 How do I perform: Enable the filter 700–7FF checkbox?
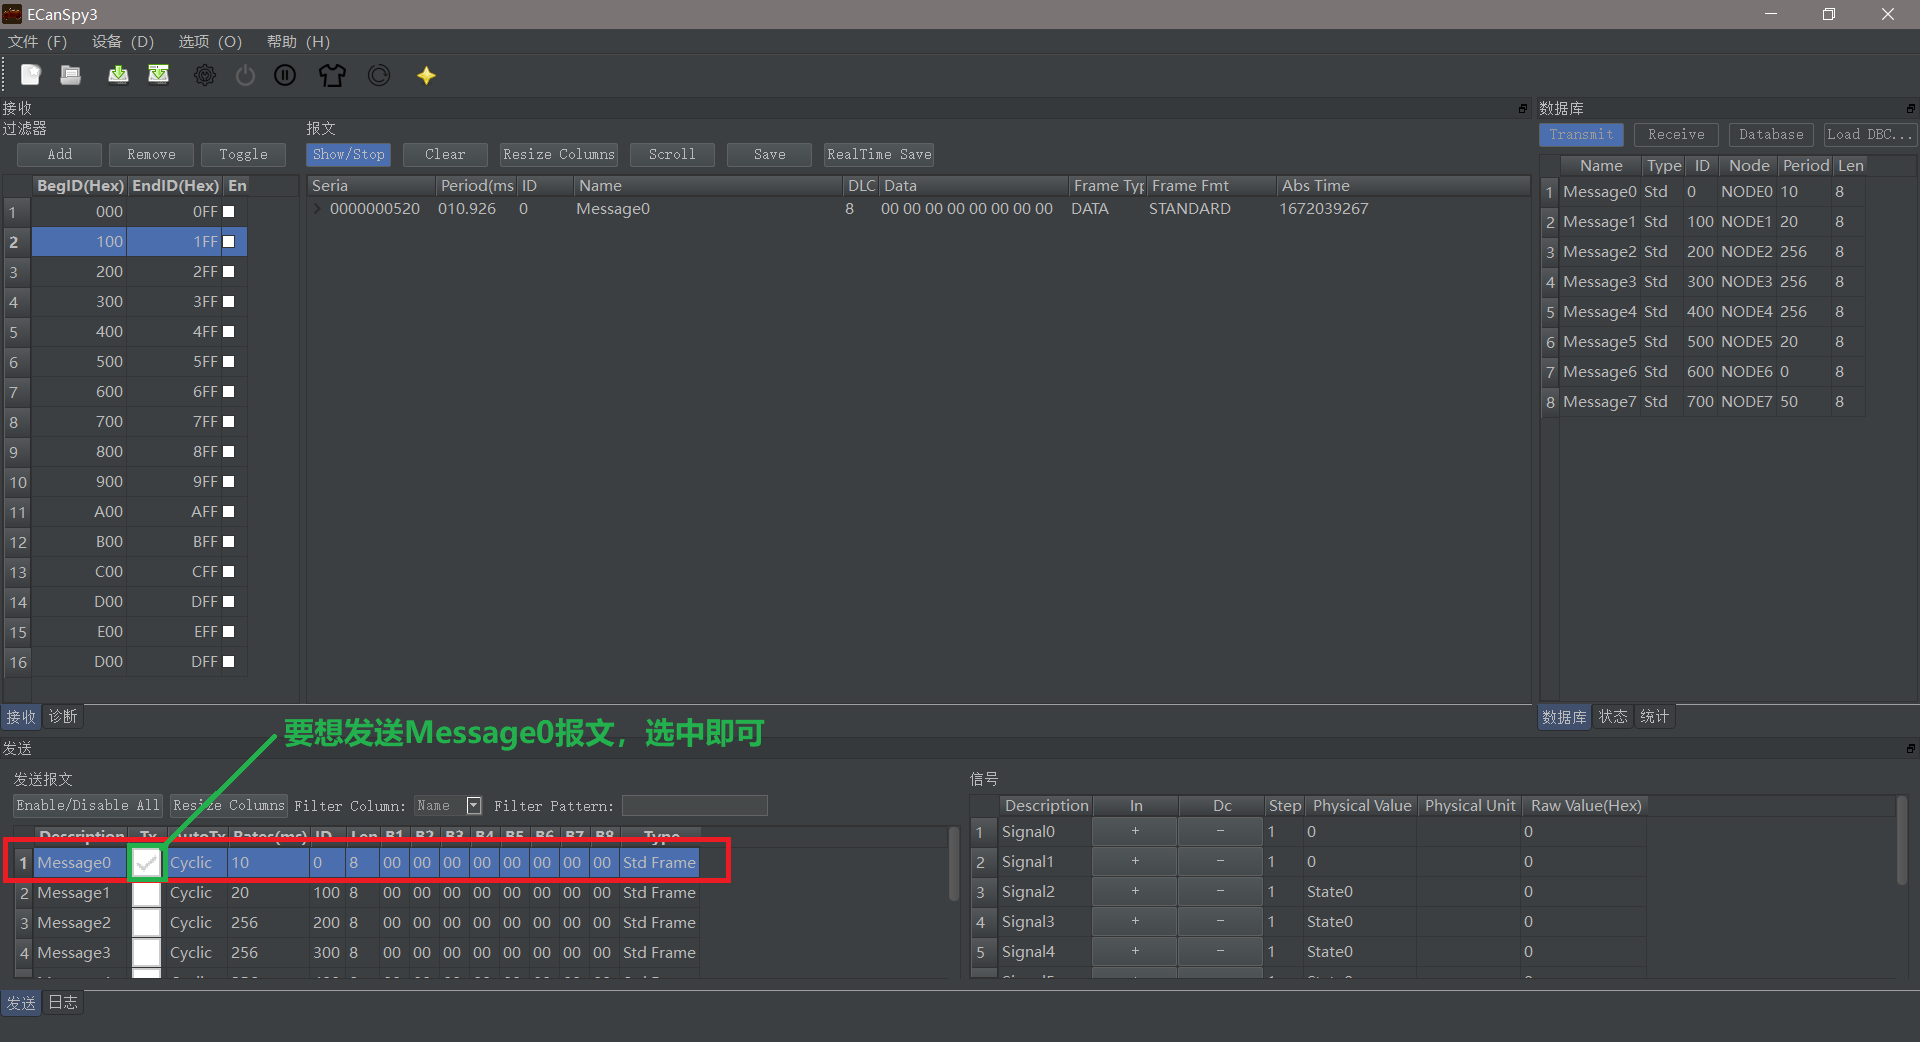(229, 422)
